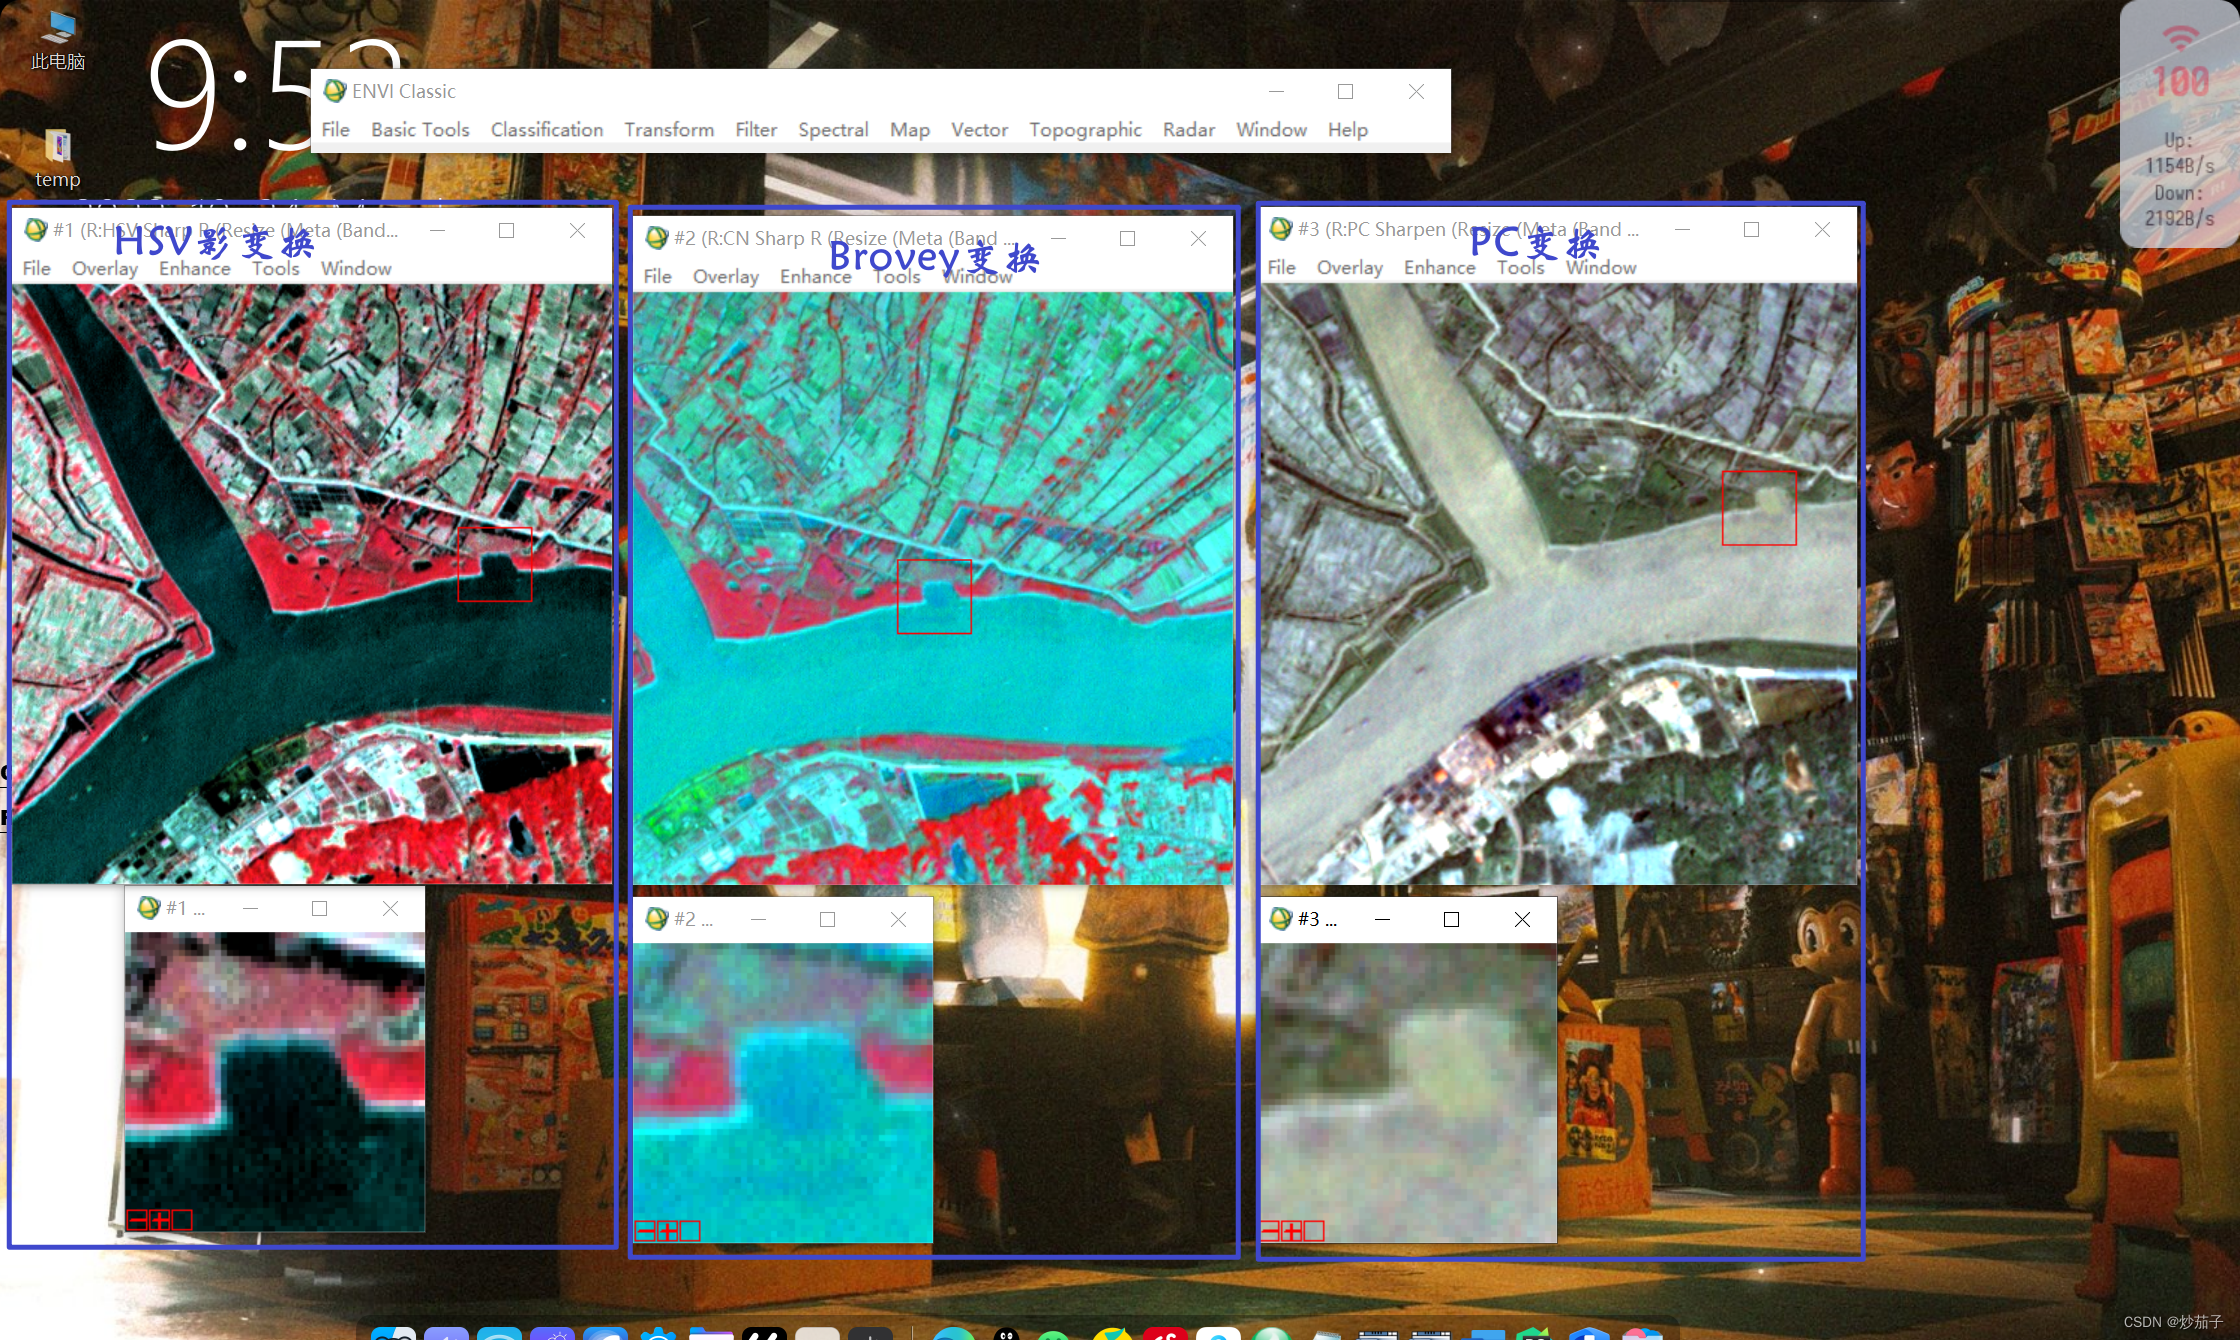Open Overlay menu in #3 PC Sharpen window

tap(1349, 268)
